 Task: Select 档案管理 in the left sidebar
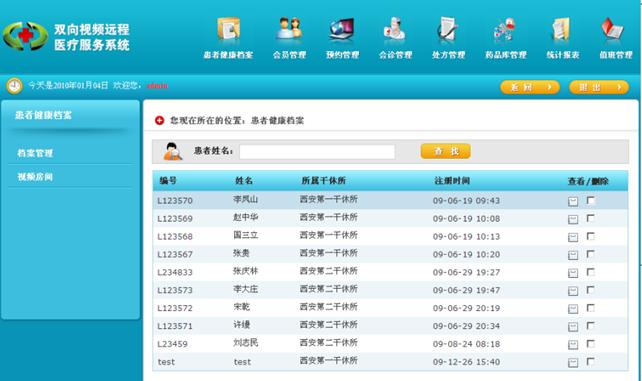(x=35, y=153)
